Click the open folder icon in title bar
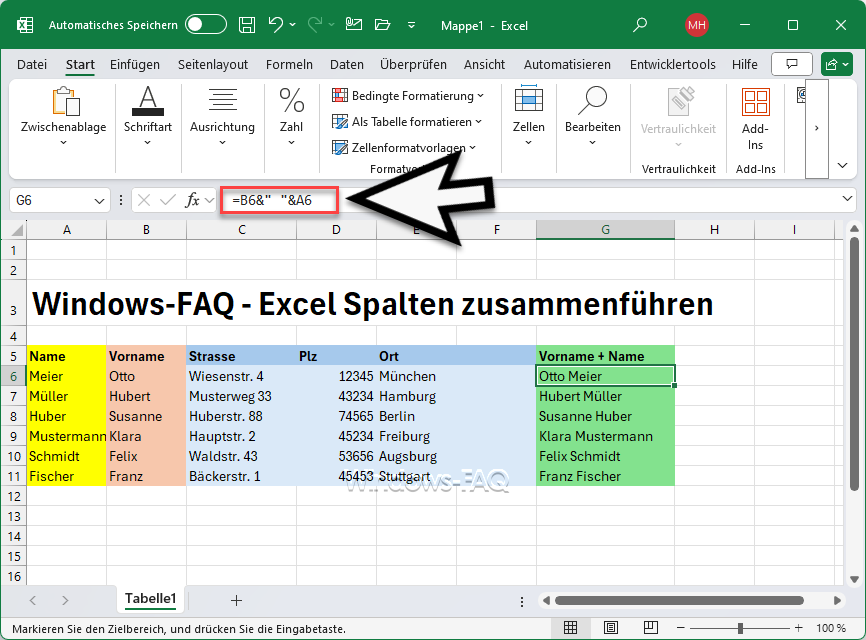The image size is (866, 640). click(x=382, y=24)
